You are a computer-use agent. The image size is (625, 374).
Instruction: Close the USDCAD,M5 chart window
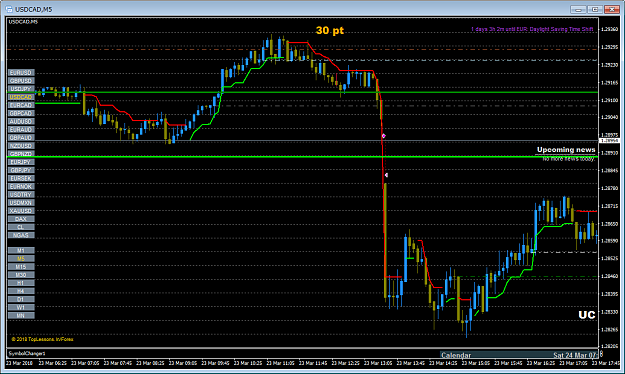pyautogui.click(x=611, y=9)
